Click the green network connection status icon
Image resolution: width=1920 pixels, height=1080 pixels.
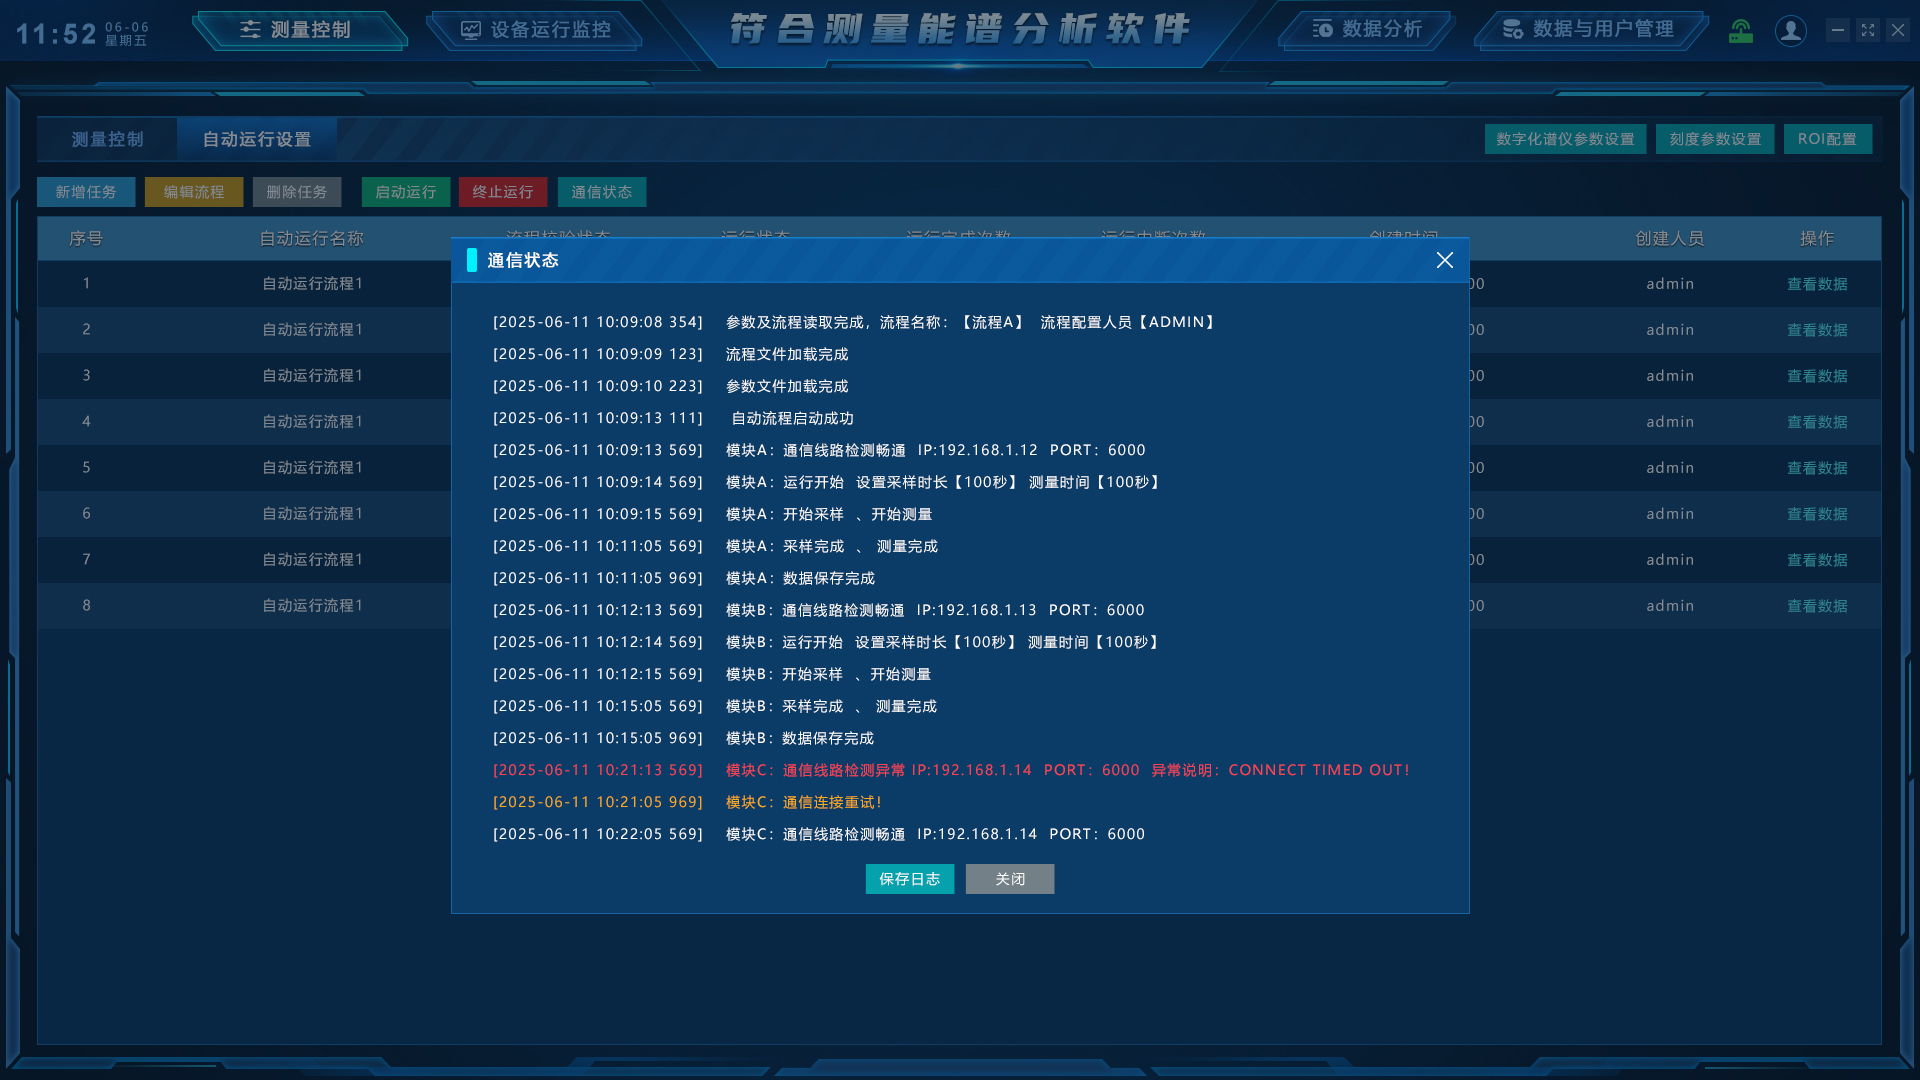tap(1741, 31)
